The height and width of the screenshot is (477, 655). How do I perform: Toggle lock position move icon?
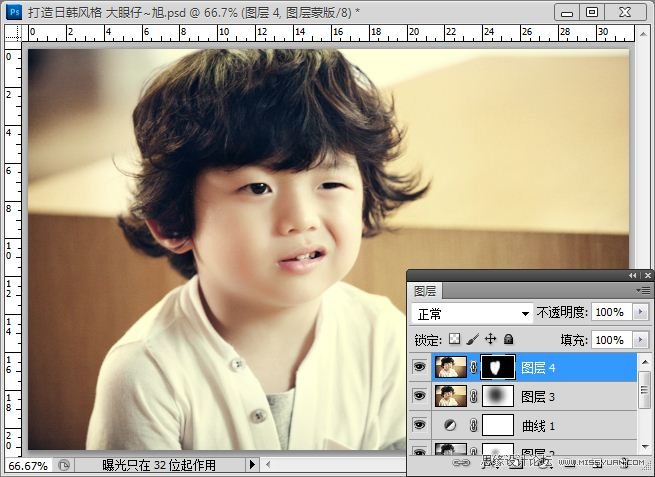coord(490,339)
